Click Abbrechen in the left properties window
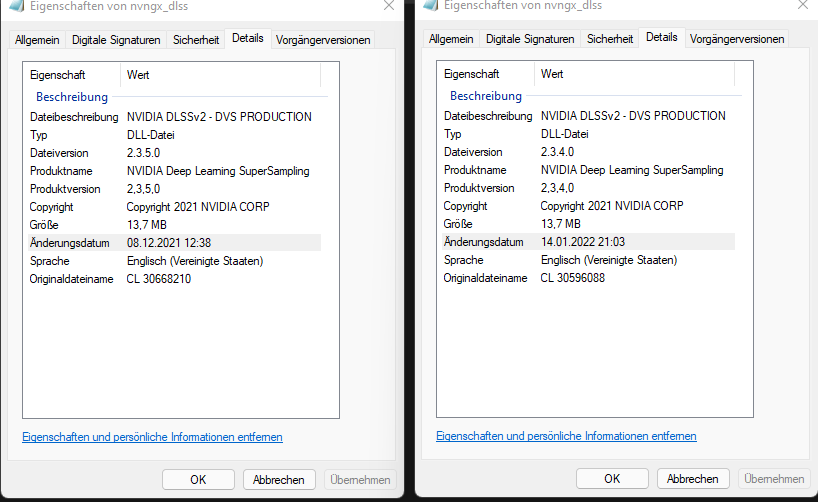 pyautogui.click(x=279, y=480)
